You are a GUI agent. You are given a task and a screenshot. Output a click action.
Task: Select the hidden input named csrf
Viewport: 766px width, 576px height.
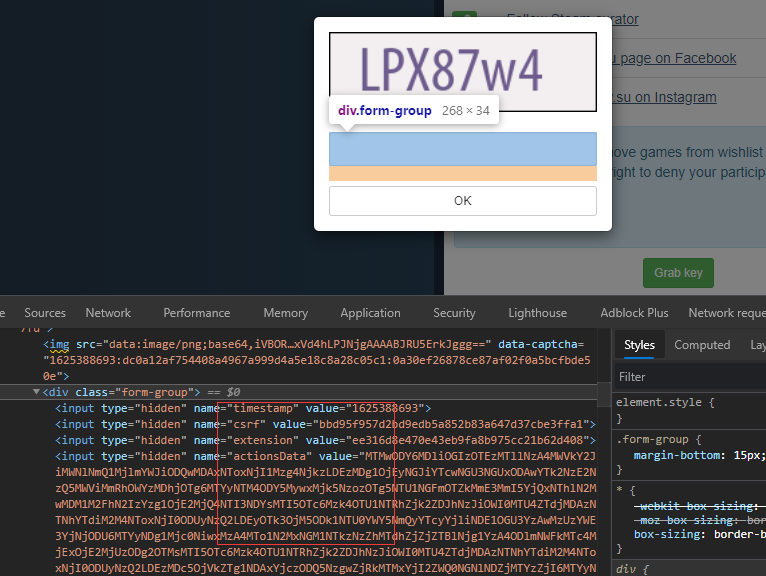(325, 424)
